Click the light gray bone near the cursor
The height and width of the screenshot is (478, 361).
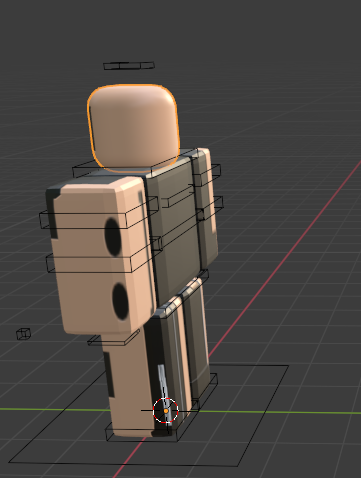pos(164,393)
